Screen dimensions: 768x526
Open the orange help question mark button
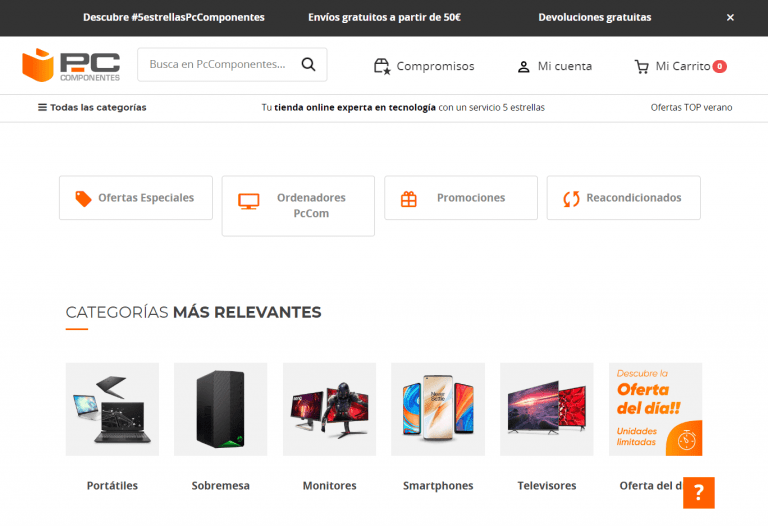[x=699, y=493]
